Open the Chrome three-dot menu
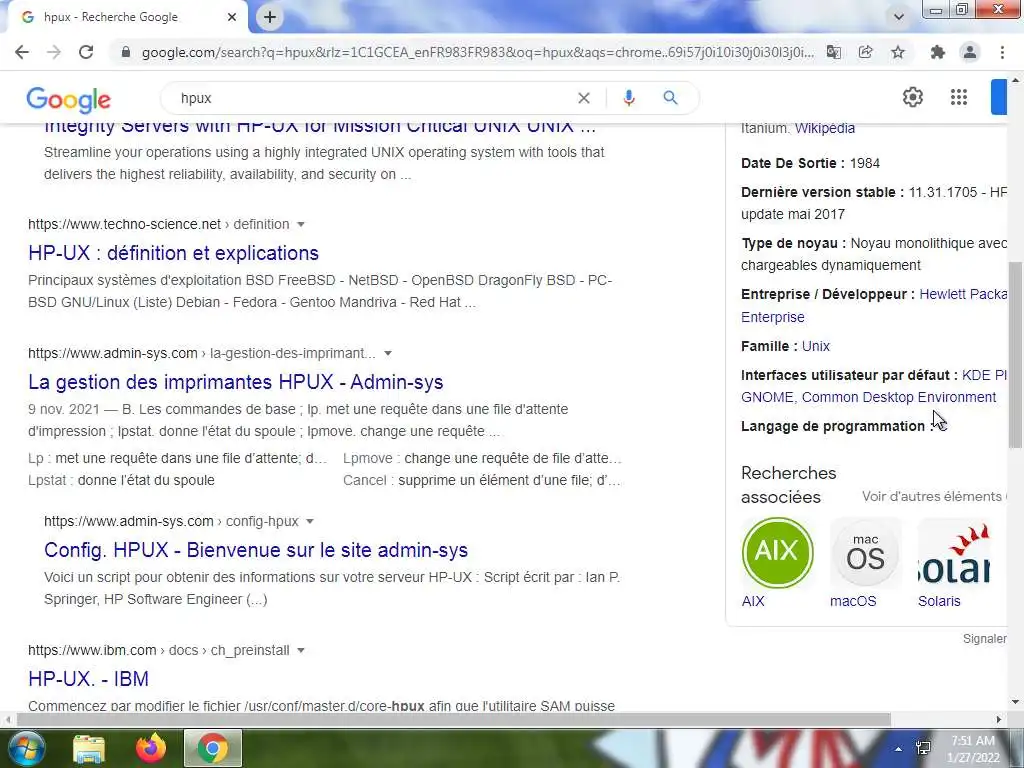The height and width of the screenshot is (768, 1024). [x=1002, y=52]
